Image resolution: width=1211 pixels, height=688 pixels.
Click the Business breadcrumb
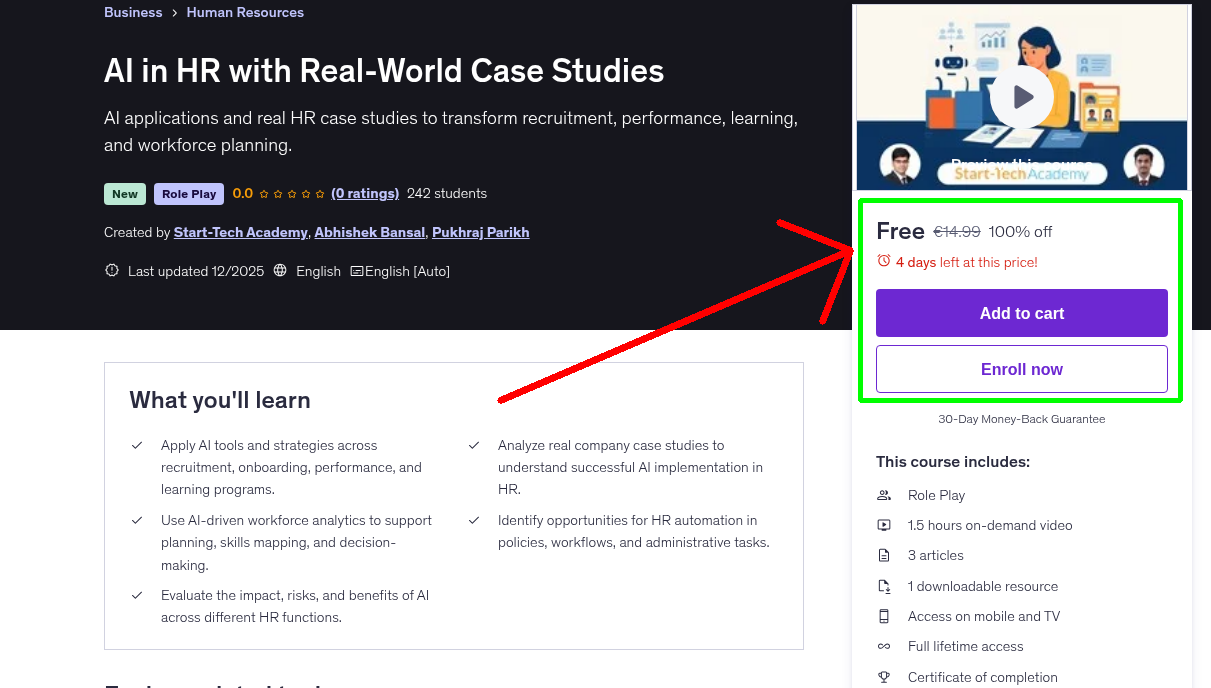133,12
